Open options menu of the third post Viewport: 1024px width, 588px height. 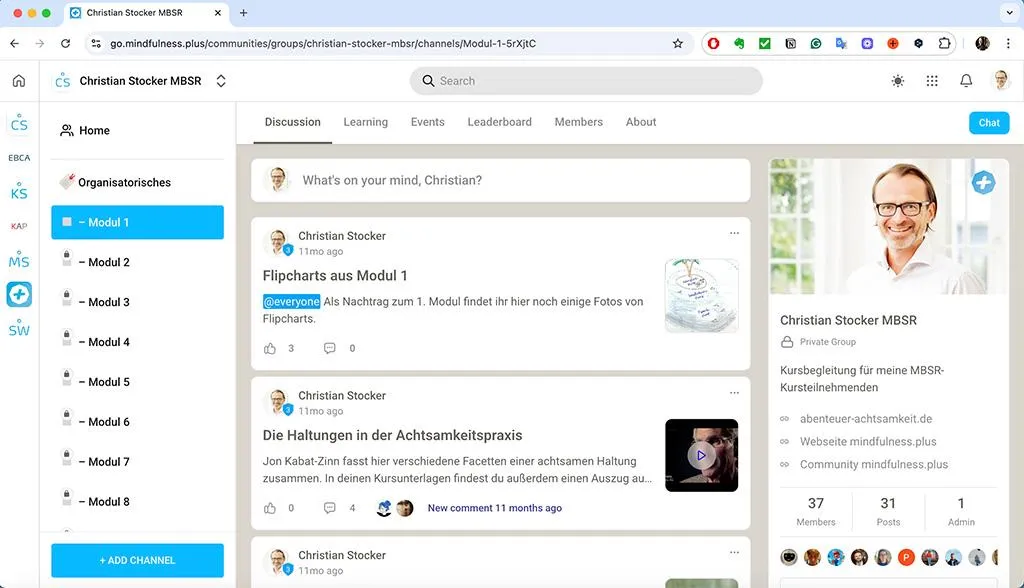click(x=734, y=552)
